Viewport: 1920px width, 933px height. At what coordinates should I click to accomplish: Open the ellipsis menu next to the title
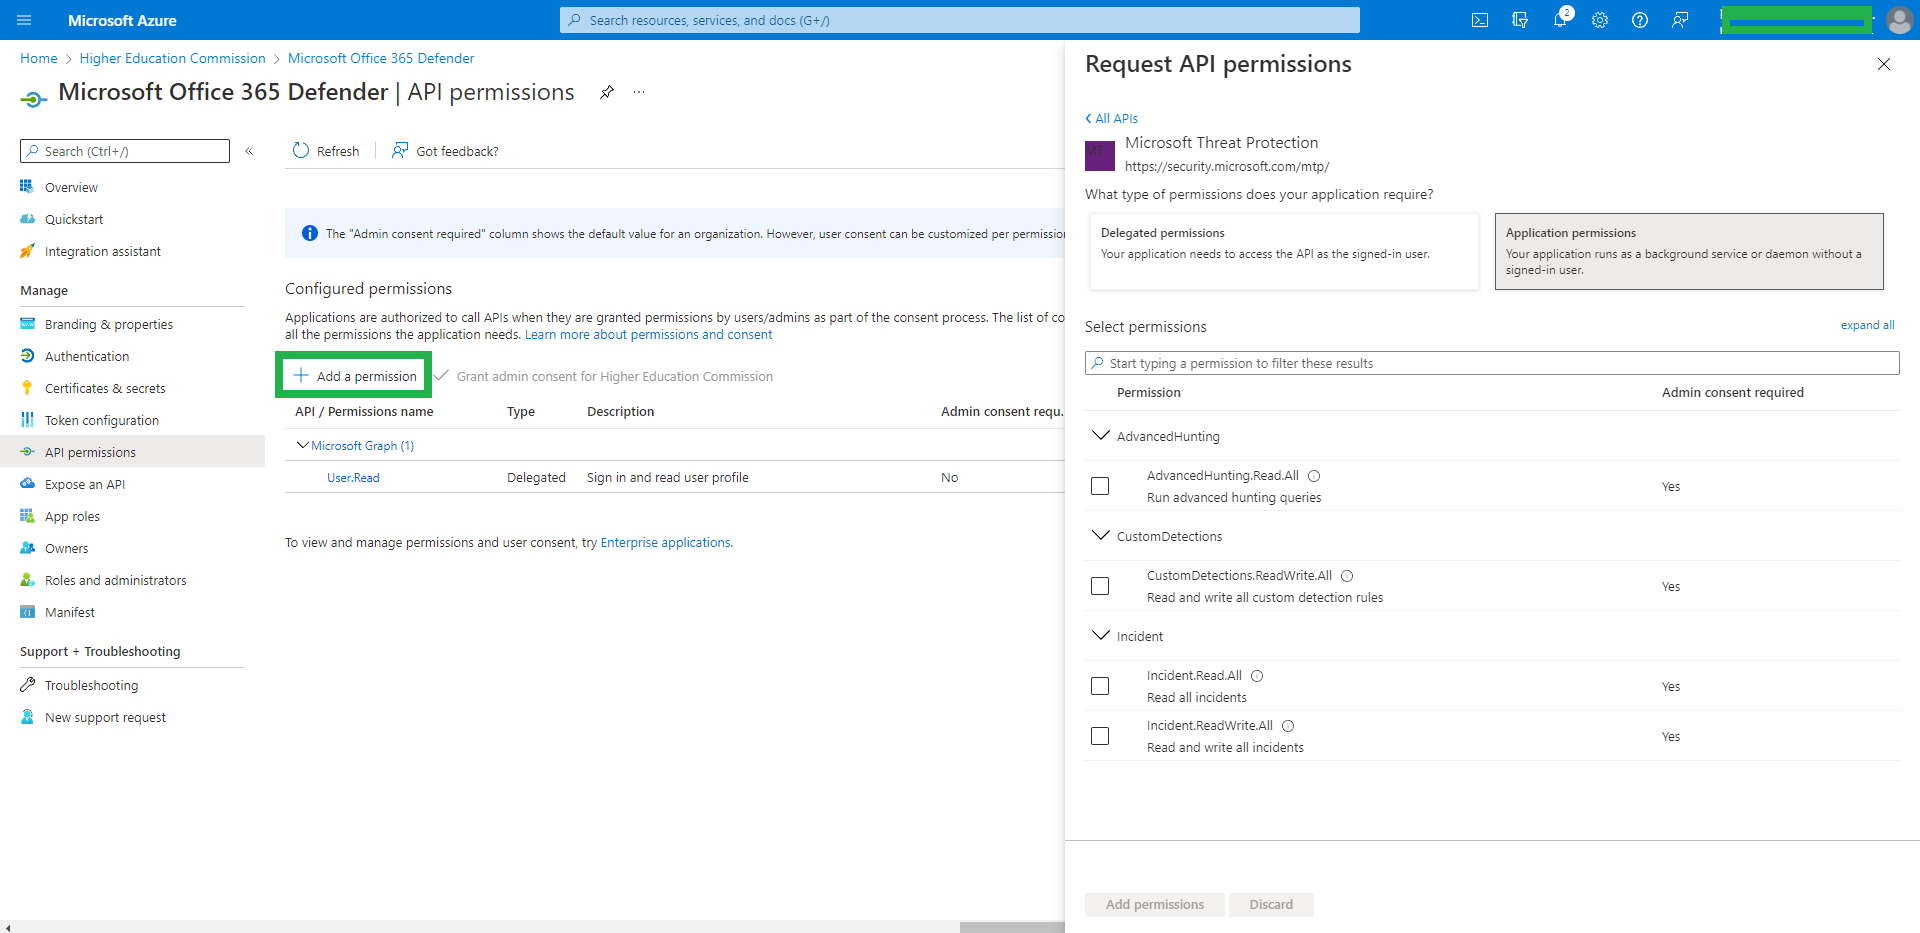[x=639, y=92]
